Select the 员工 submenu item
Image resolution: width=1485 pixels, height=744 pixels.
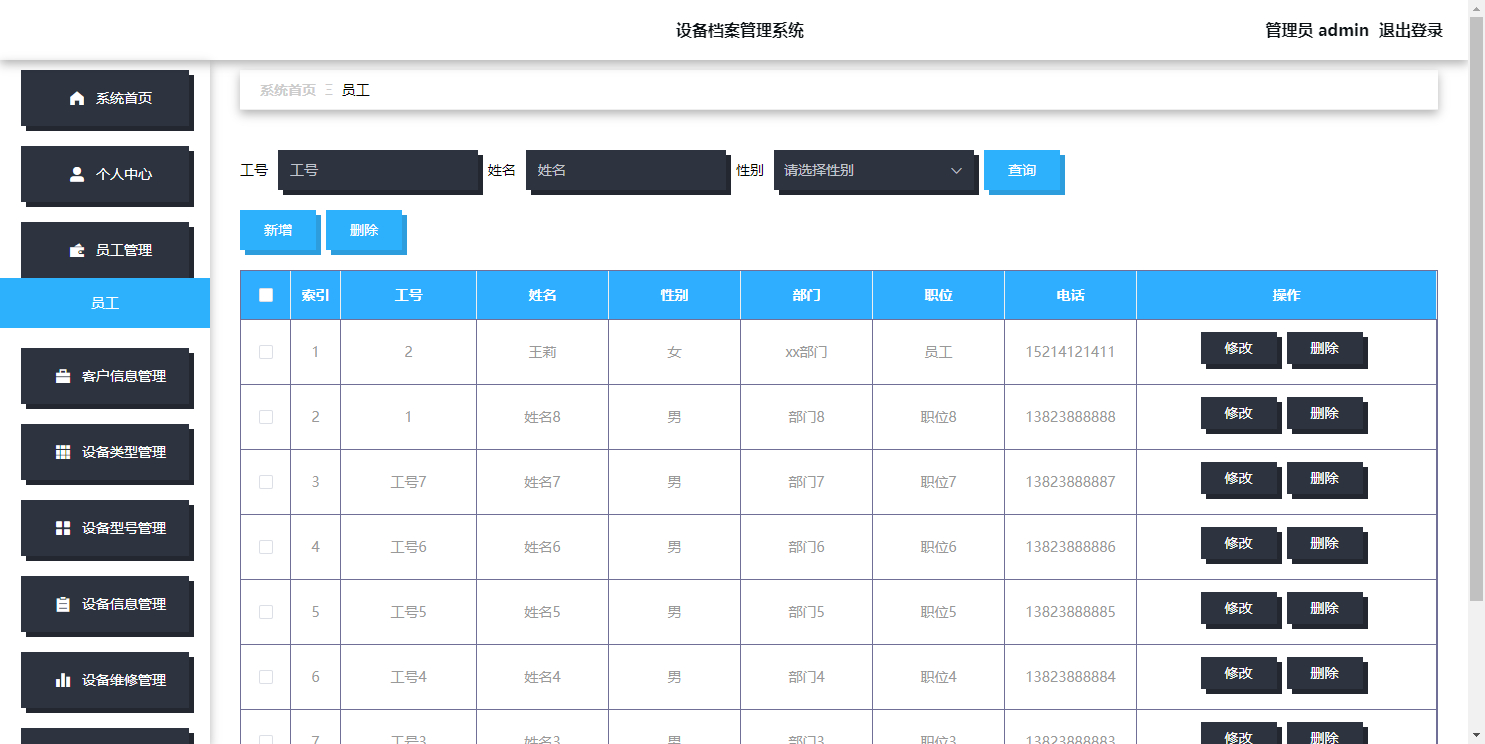tap(105, 303)
